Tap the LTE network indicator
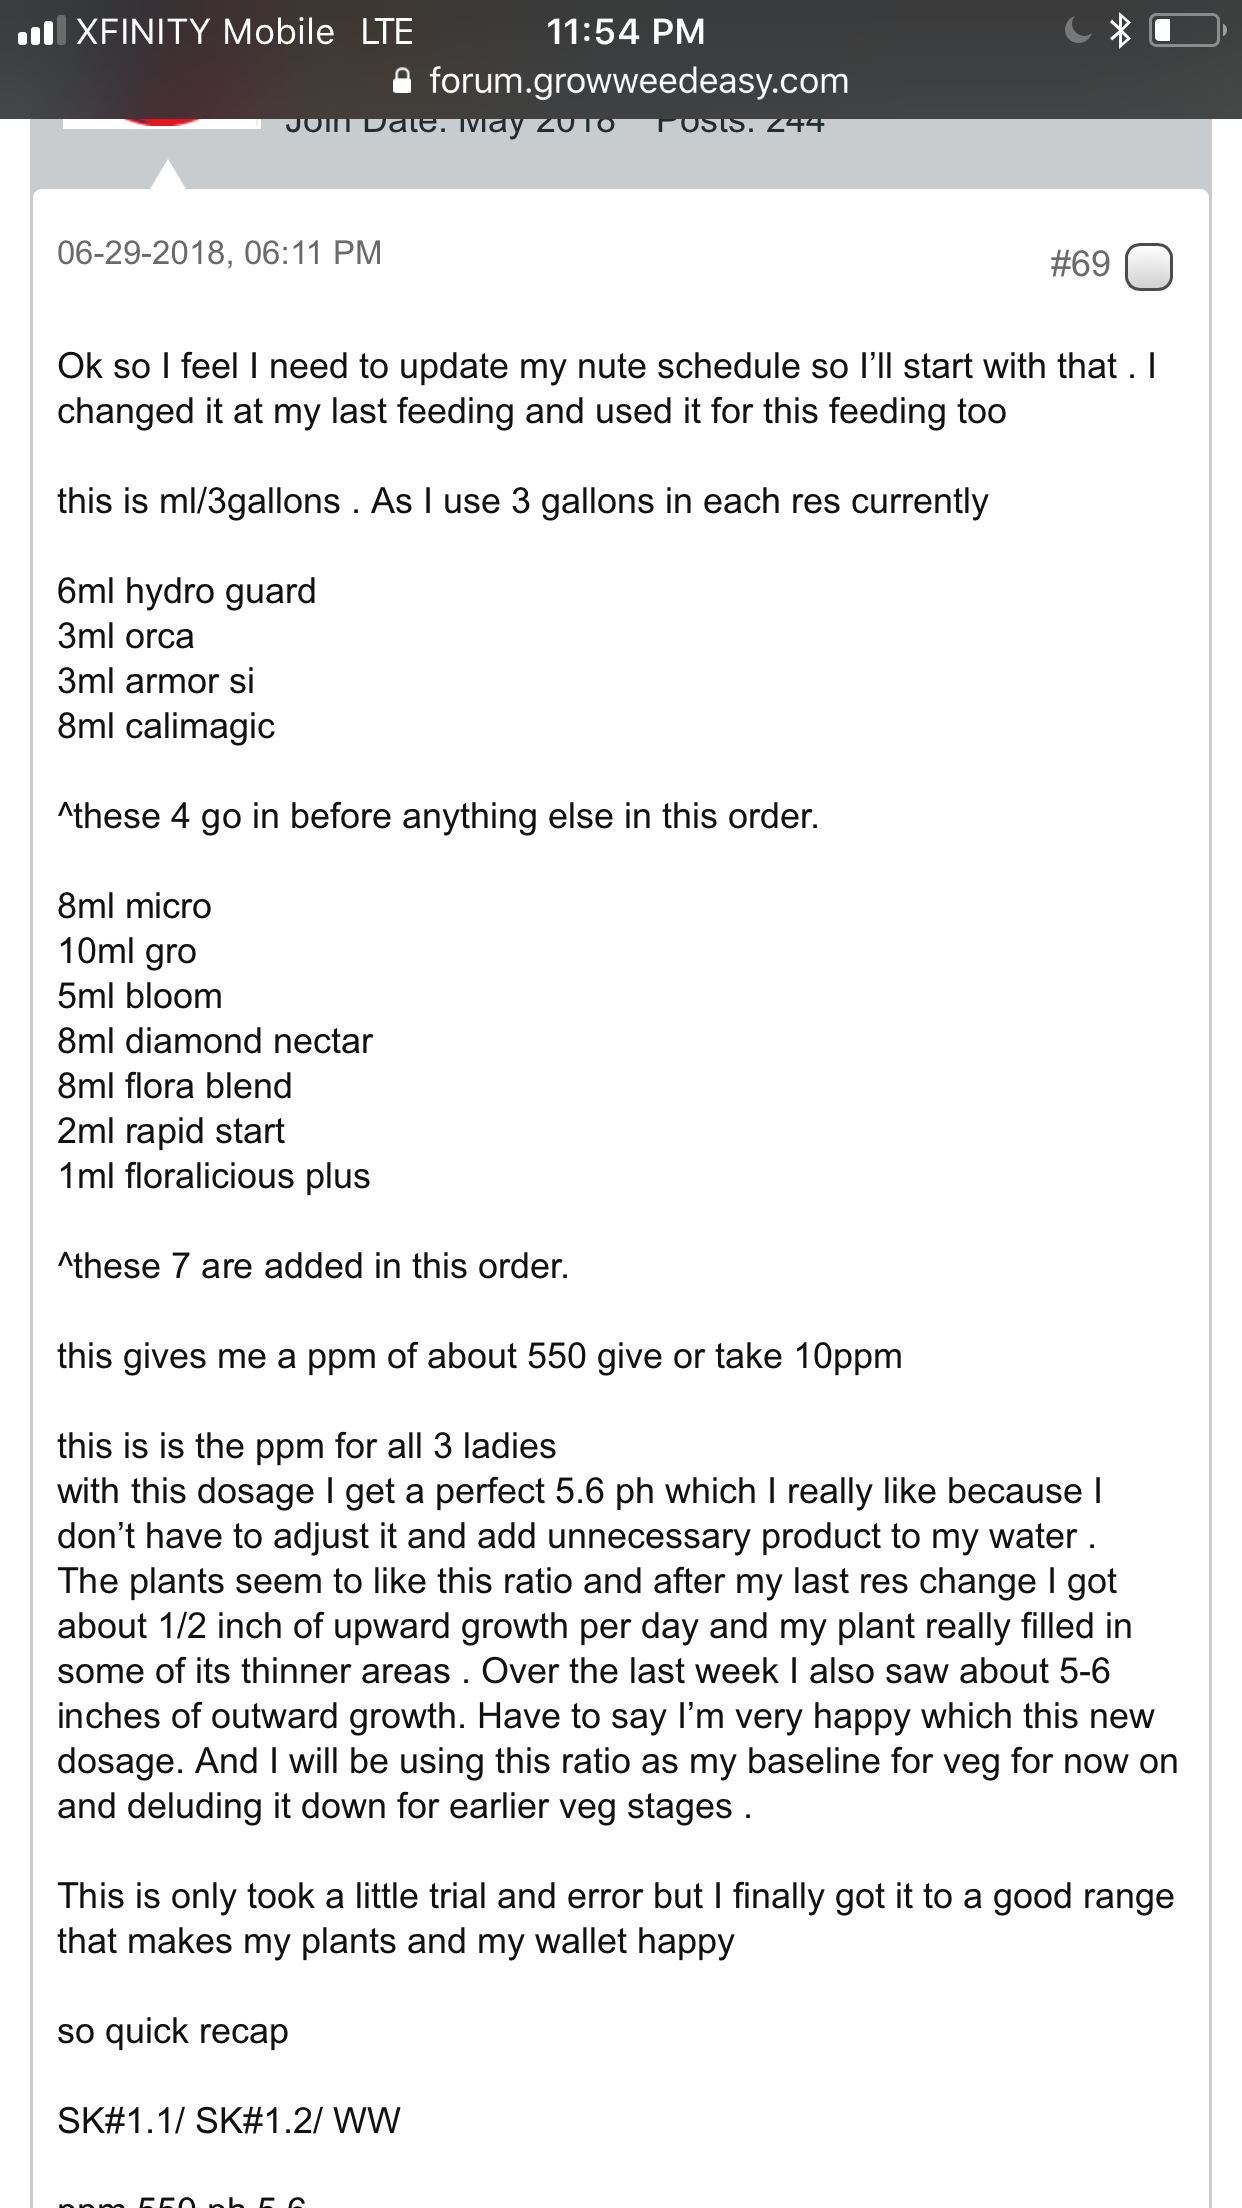This screenshot has width=1242, height=2208. point(387,32)
